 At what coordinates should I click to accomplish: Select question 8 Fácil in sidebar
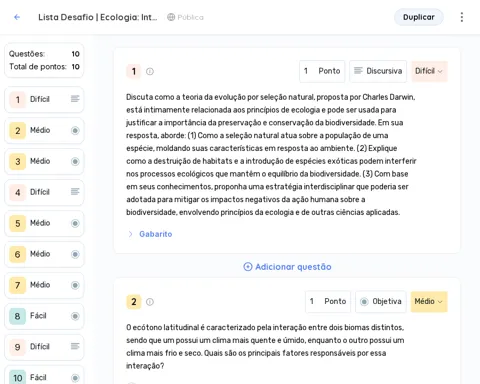44,316
